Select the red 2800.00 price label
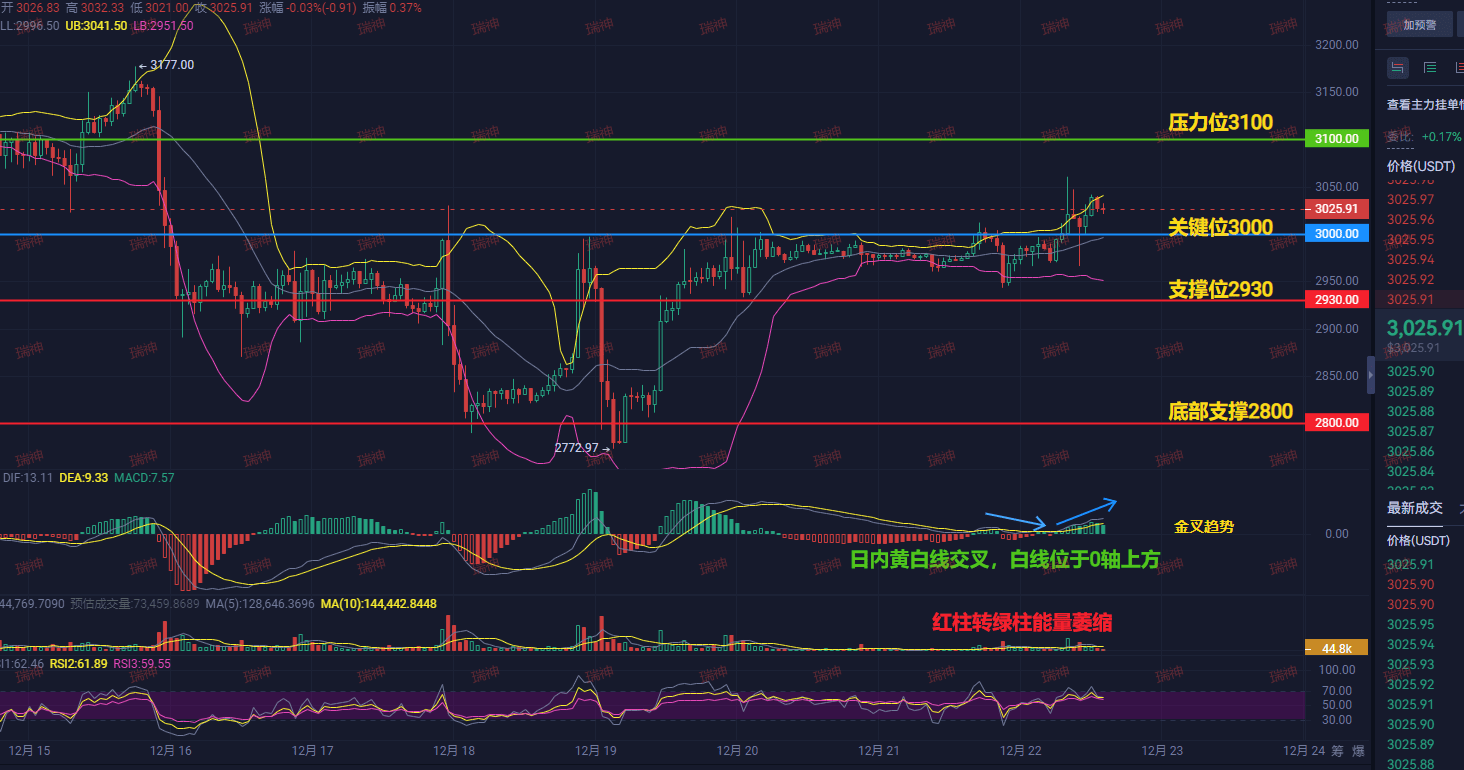1464x770 pixels. 1337,423
